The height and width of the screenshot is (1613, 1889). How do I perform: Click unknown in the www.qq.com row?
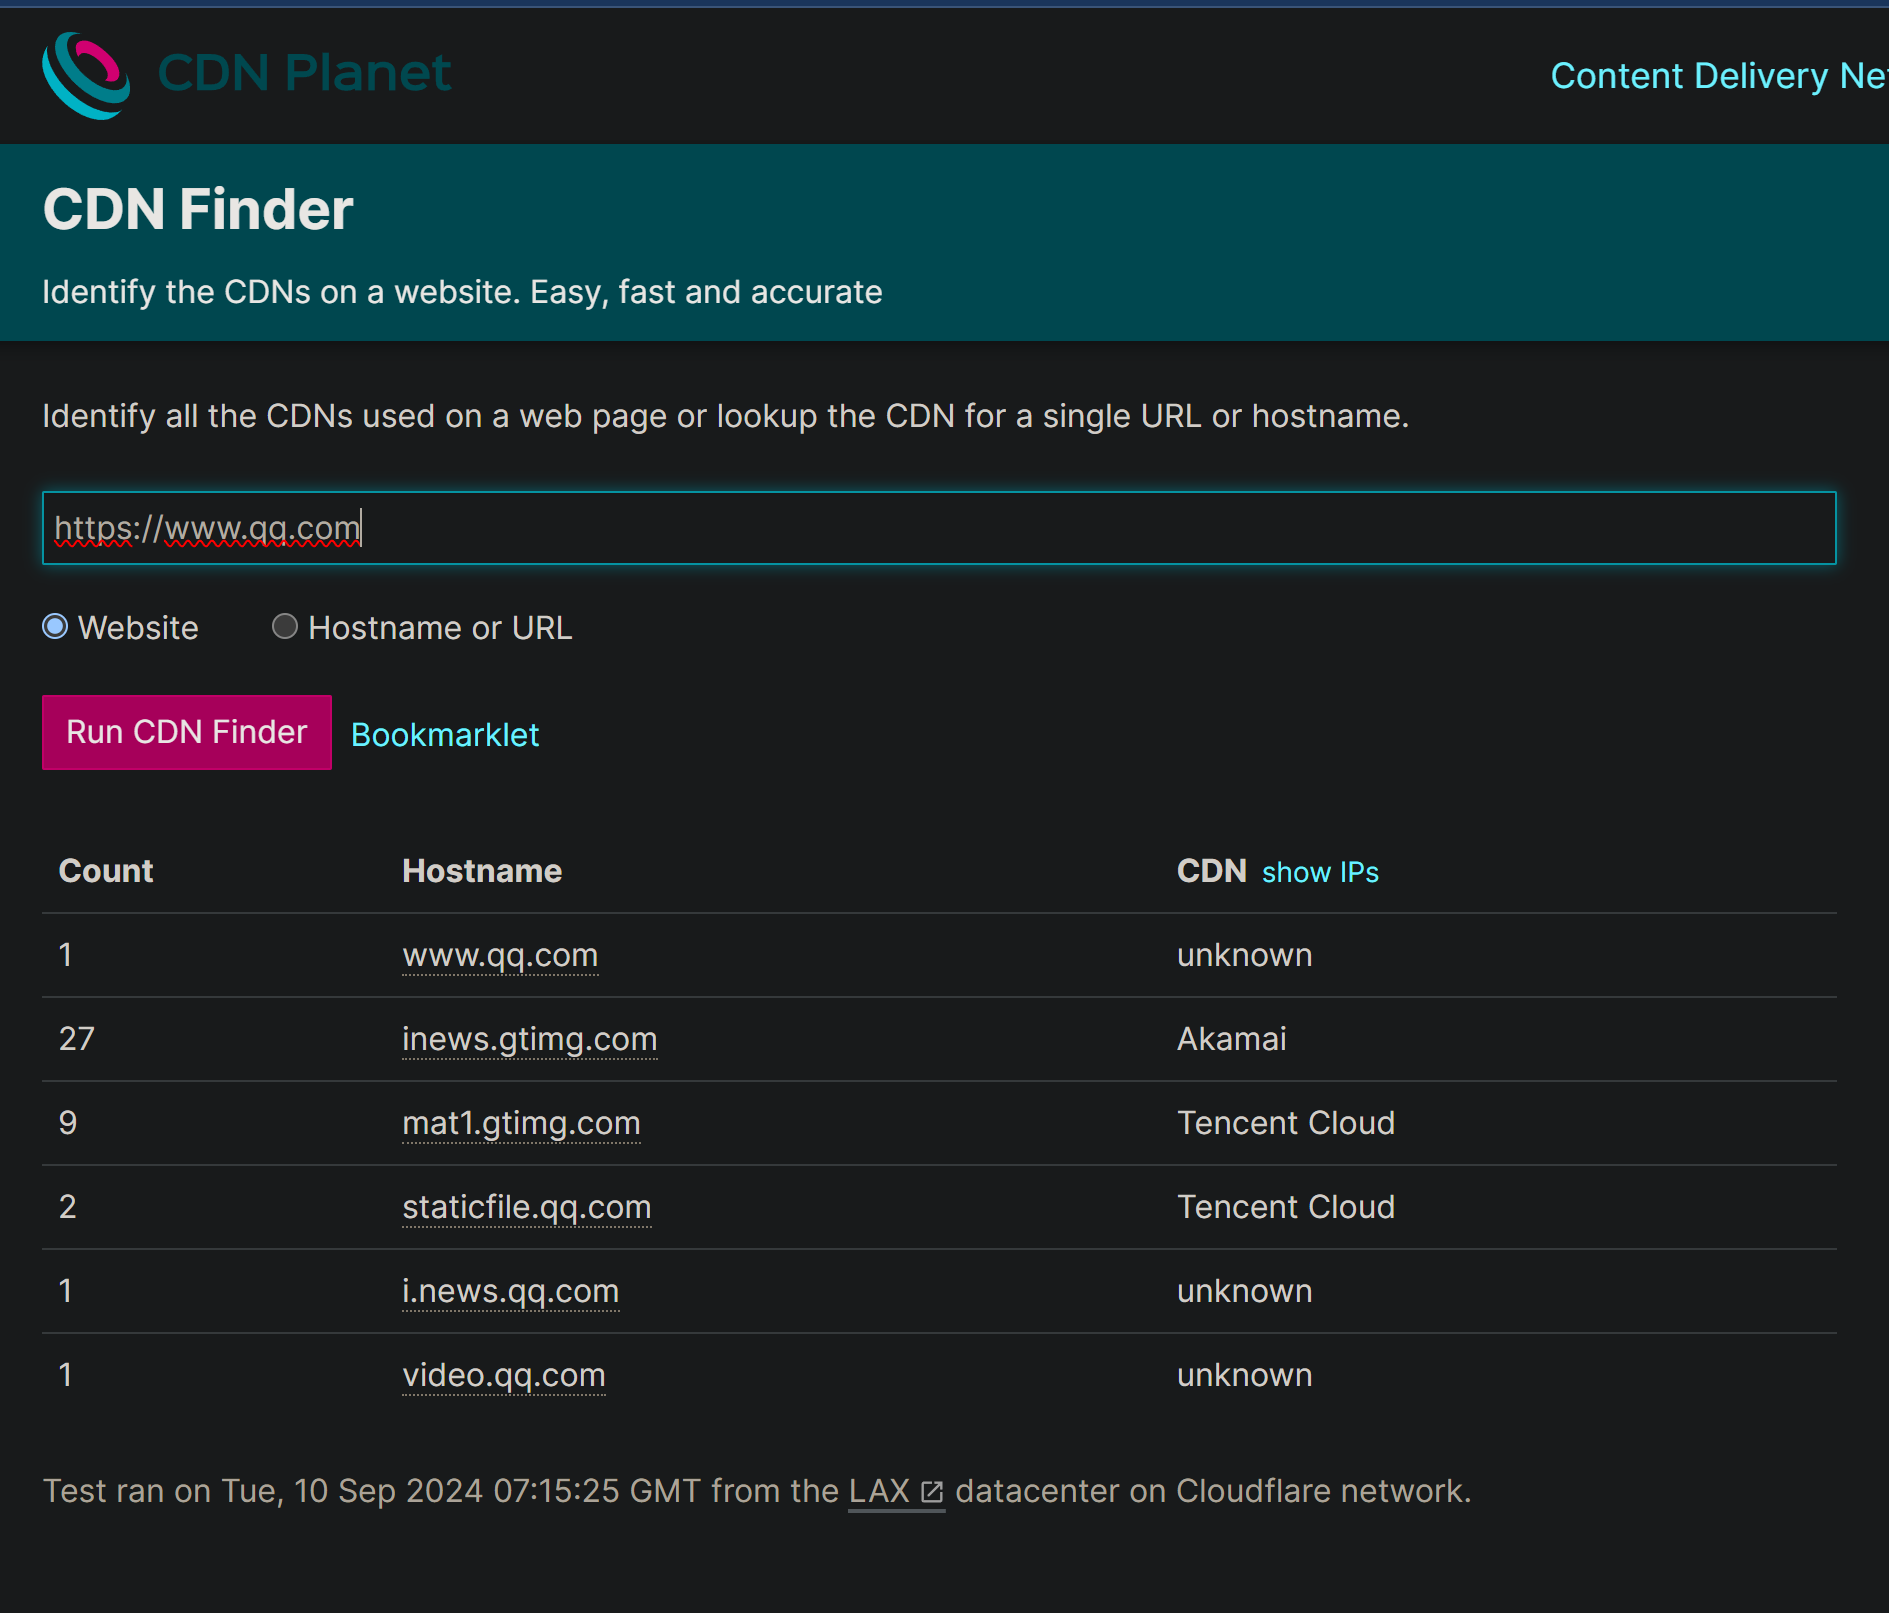coord(1245,955)
